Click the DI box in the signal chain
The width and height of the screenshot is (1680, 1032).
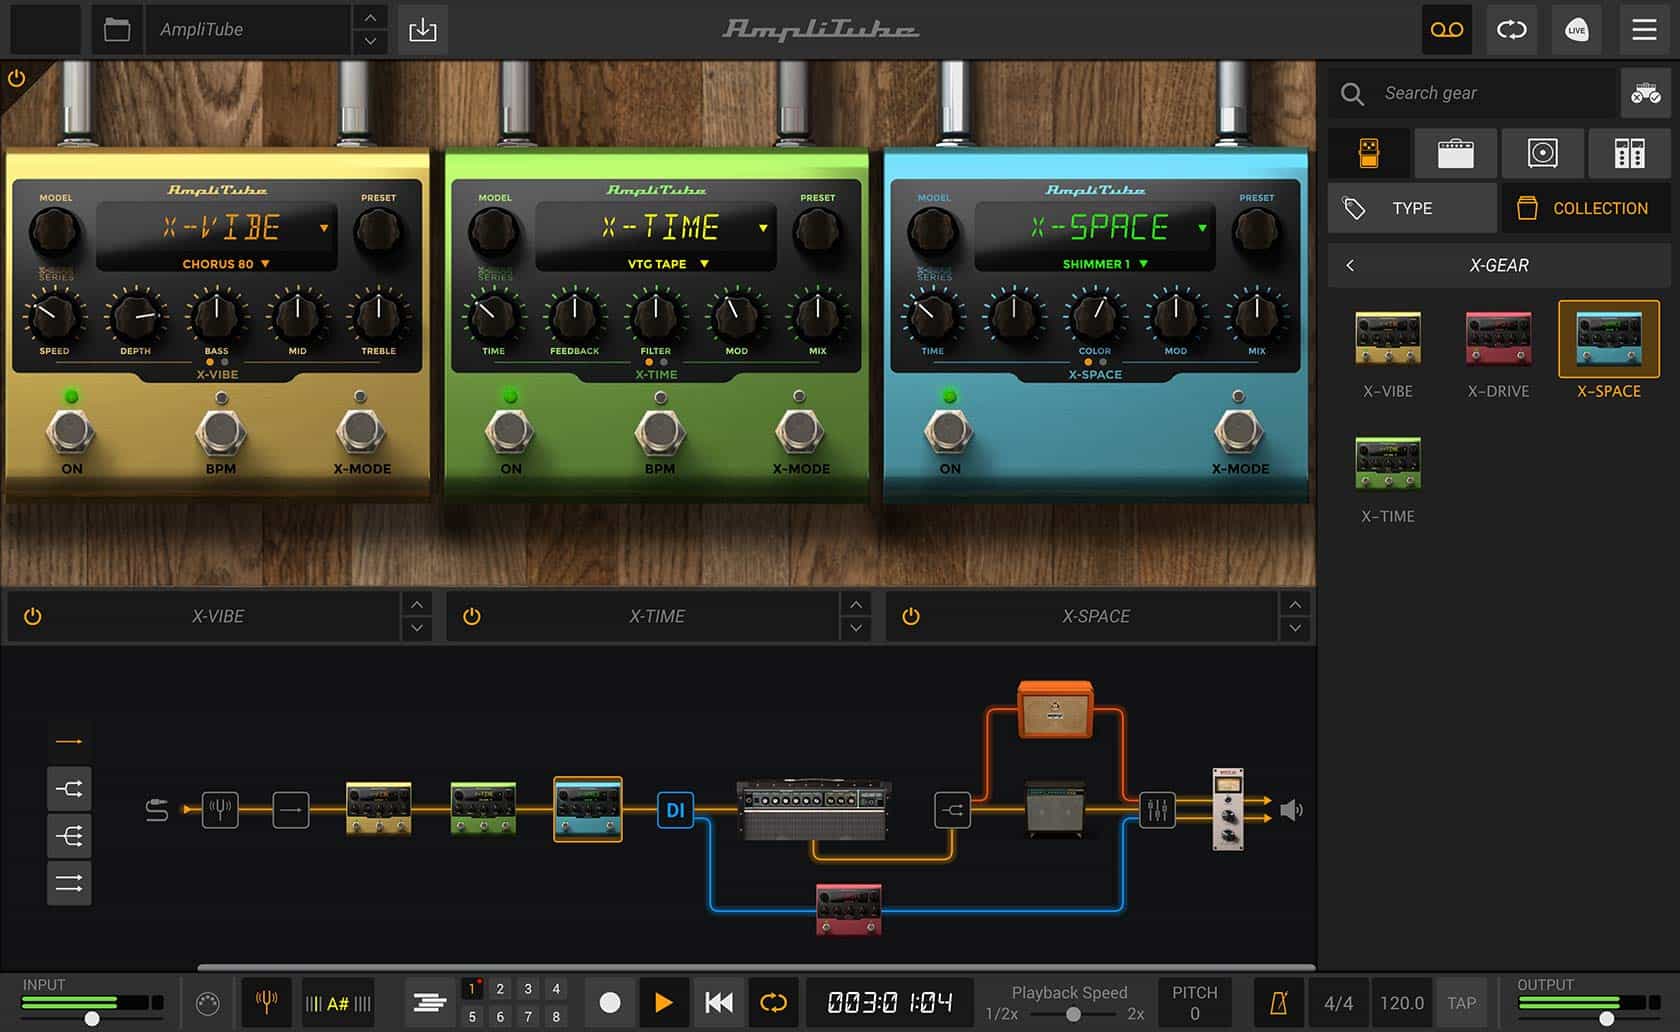677,812
